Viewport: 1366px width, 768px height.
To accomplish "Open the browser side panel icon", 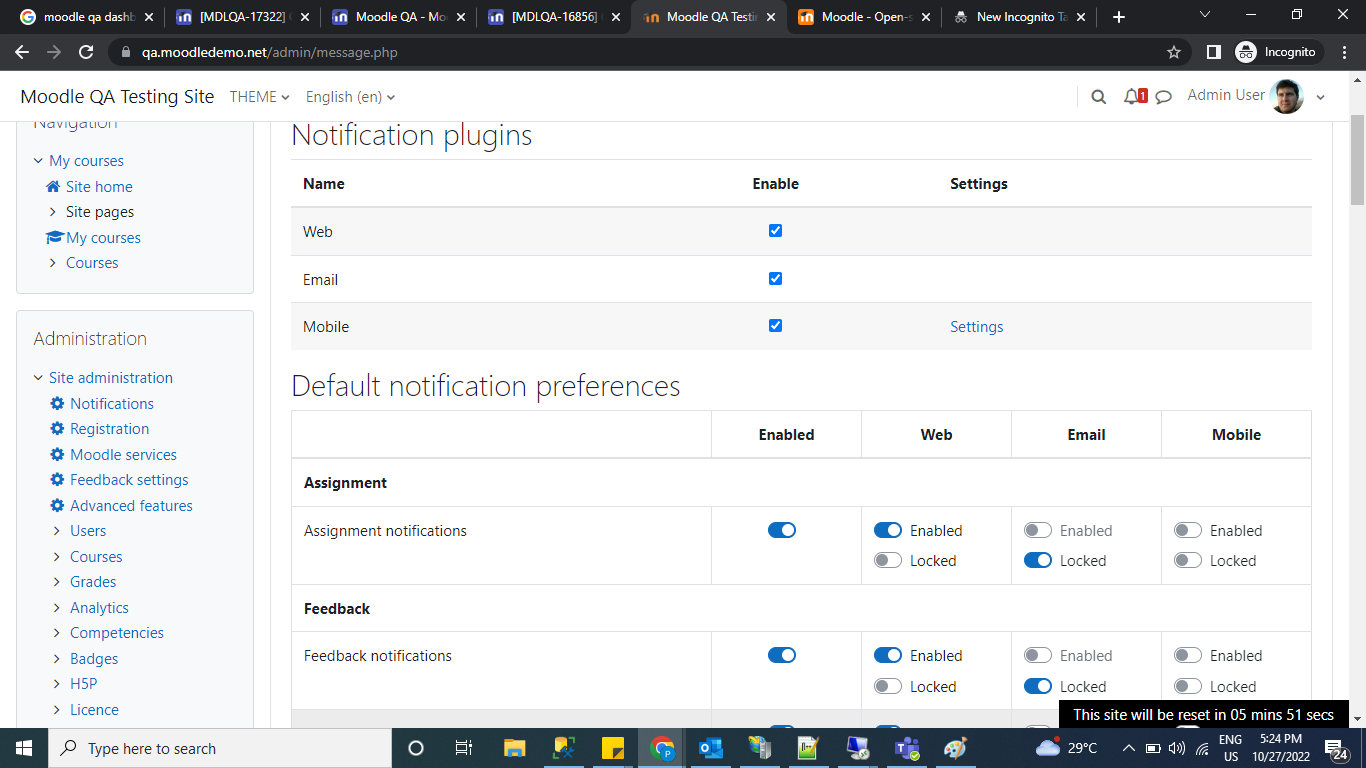I will [1213, 52].
